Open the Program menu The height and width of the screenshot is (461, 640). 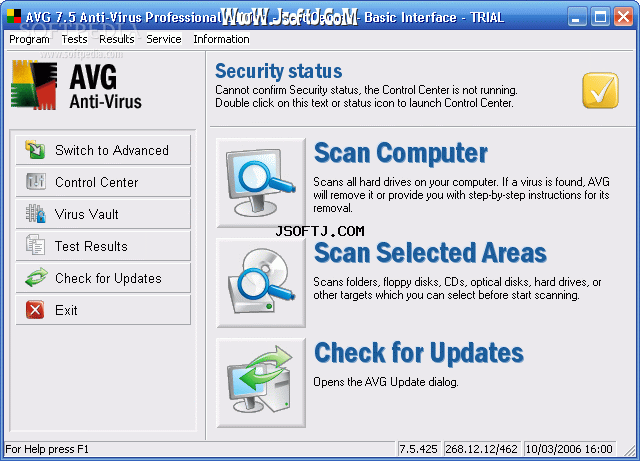(x=29, y=39)
